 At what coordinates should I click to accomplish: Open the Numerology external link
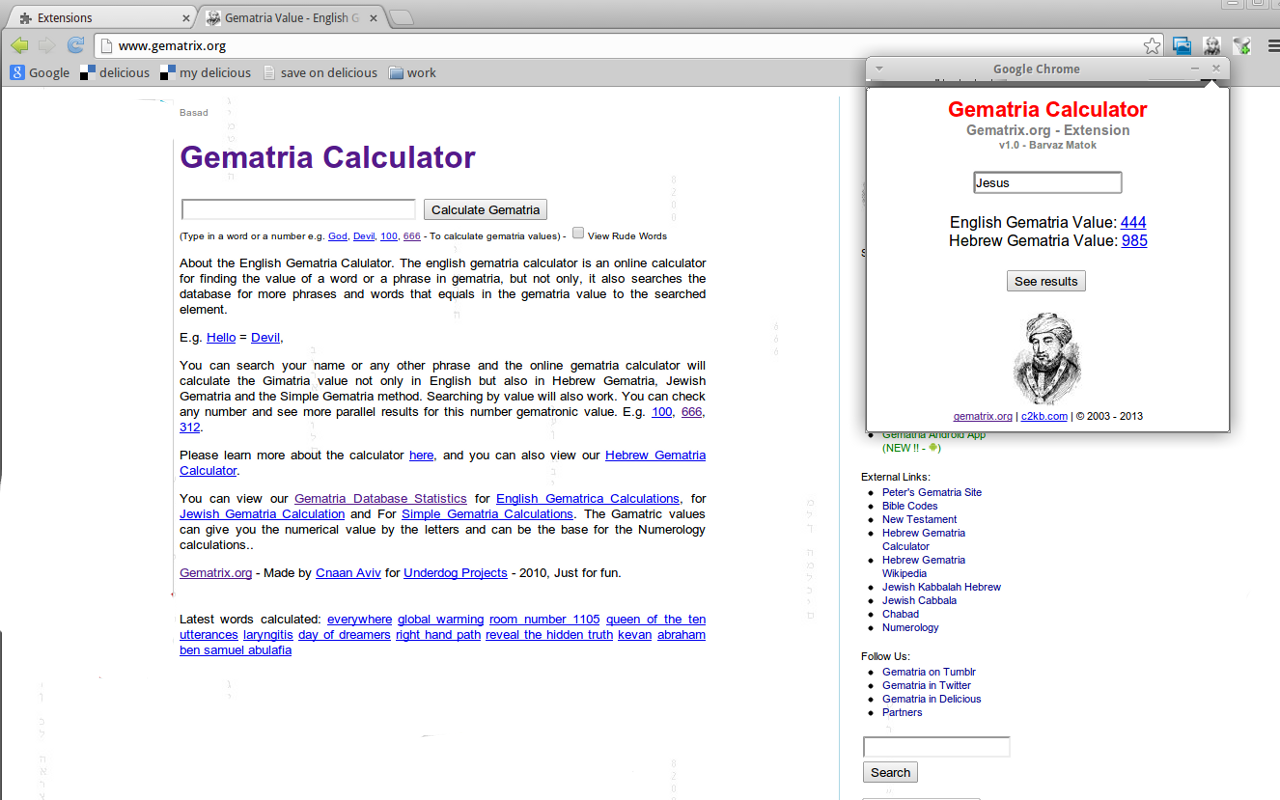coord(910,628)
